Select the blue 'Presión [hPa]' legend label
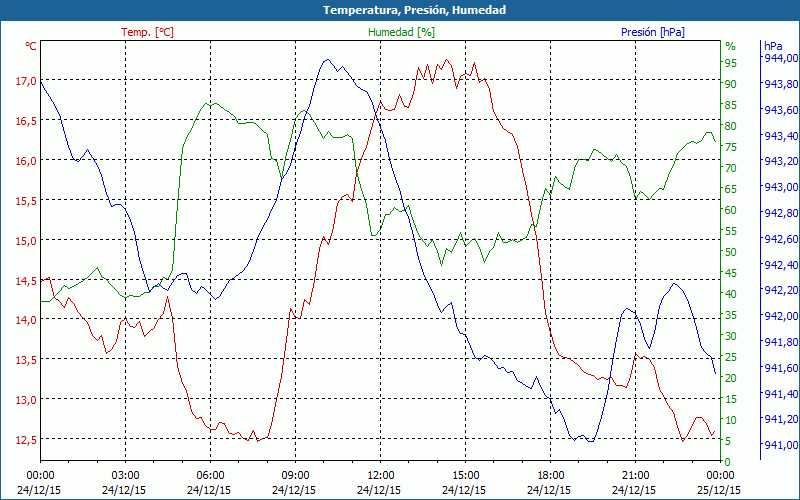 coord(653,32)
